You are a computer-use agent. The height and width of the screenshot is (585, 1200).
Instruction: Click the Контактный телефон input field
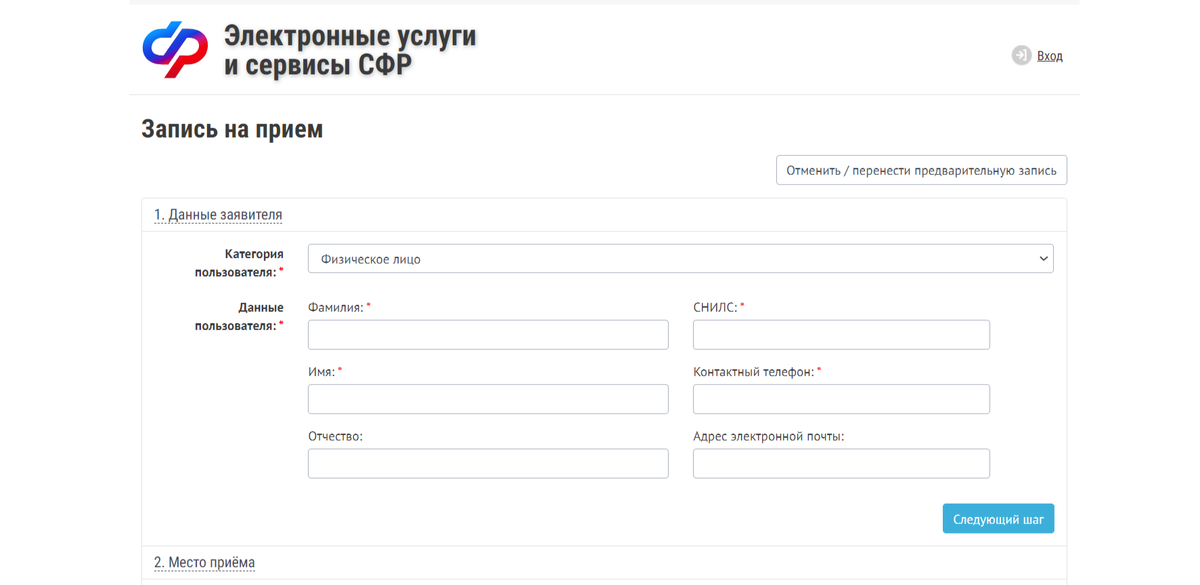click(x=840, y=398)
